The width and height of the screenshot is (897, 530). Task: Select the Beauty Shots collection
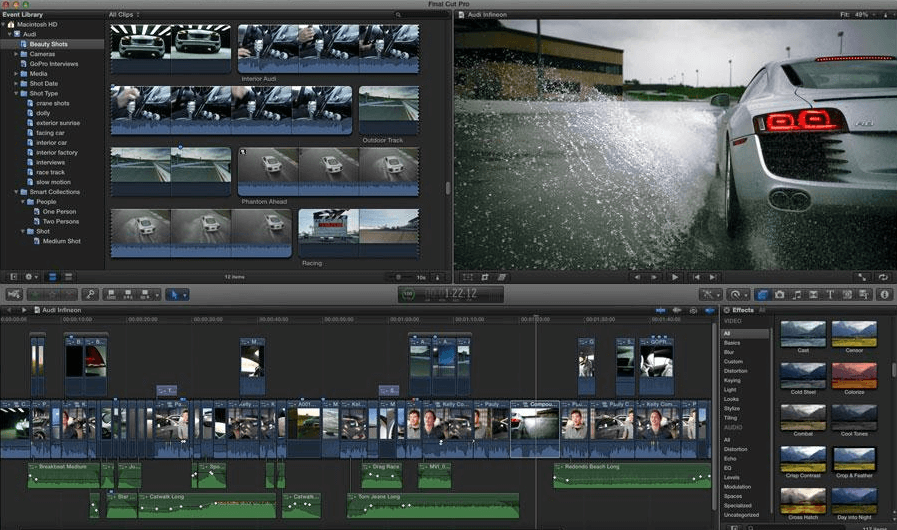click(52, 44)
